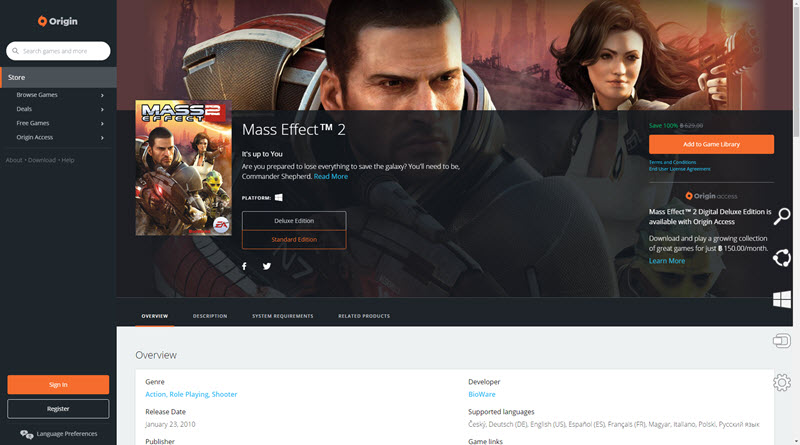The image size is (800, 445).
Task: Open the Terms and Conditions link
Action: 672,162
